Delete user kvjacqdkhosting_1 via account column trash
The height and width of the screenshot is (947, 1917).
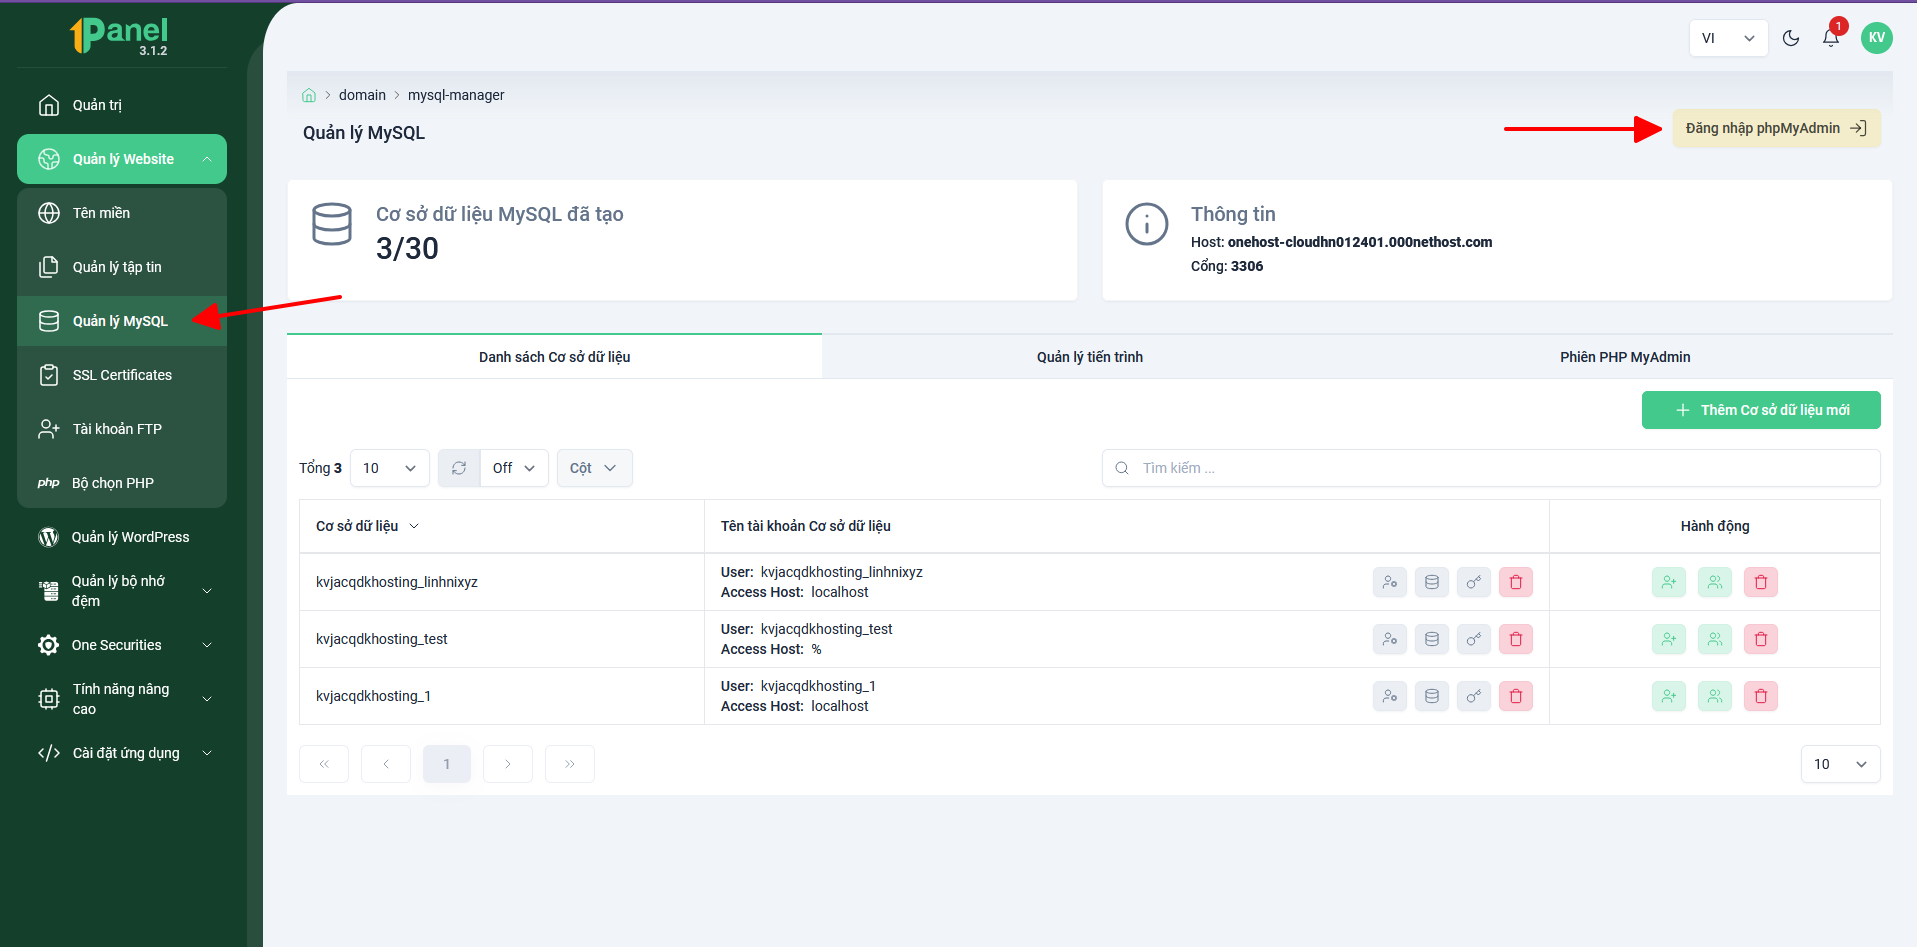1516,696
